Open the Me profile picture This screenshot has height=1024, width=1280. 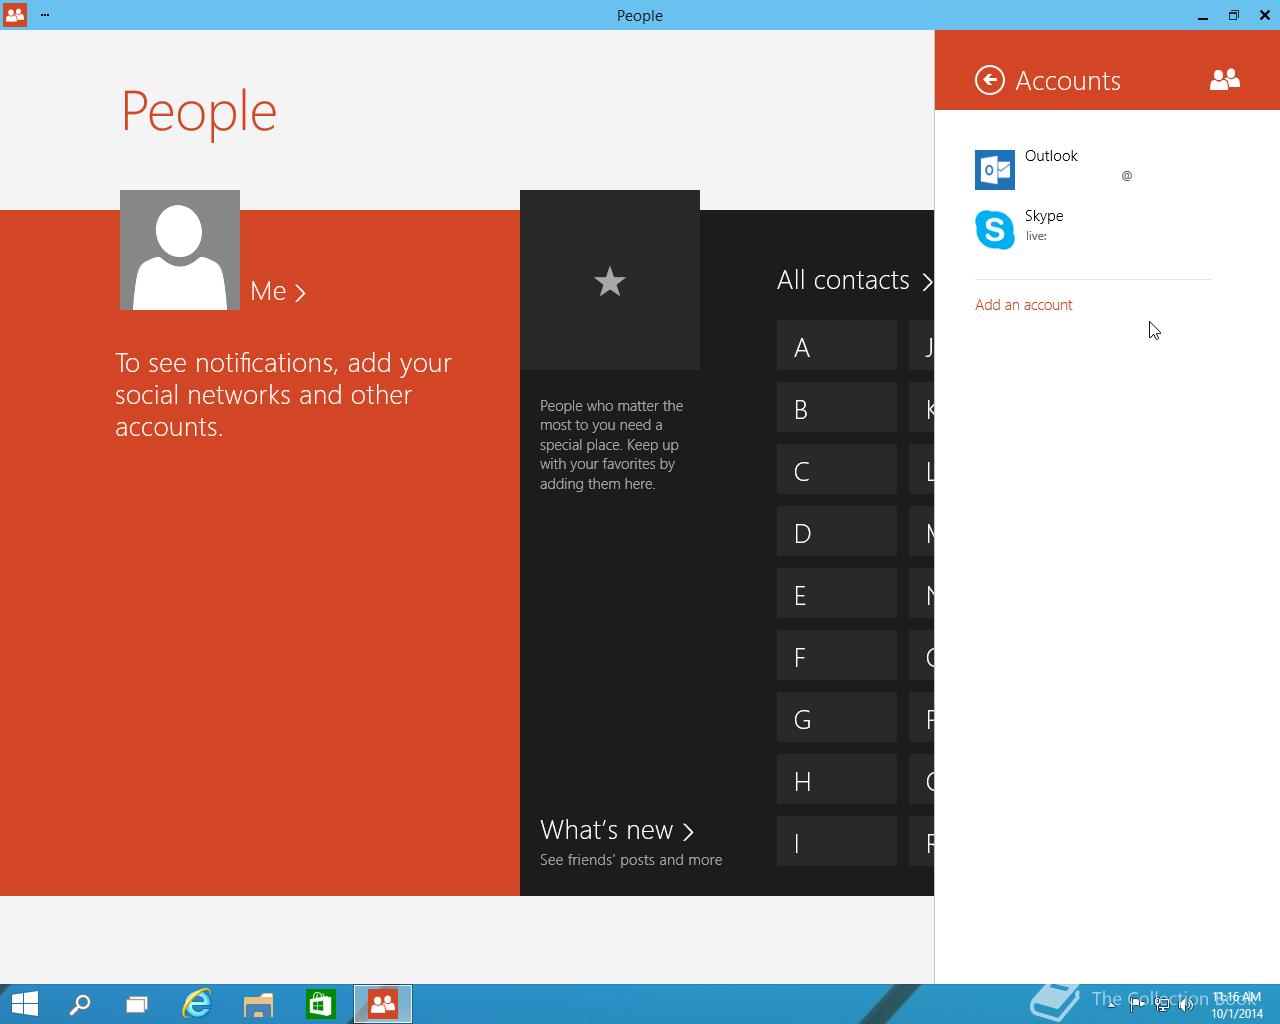[180, 250]
